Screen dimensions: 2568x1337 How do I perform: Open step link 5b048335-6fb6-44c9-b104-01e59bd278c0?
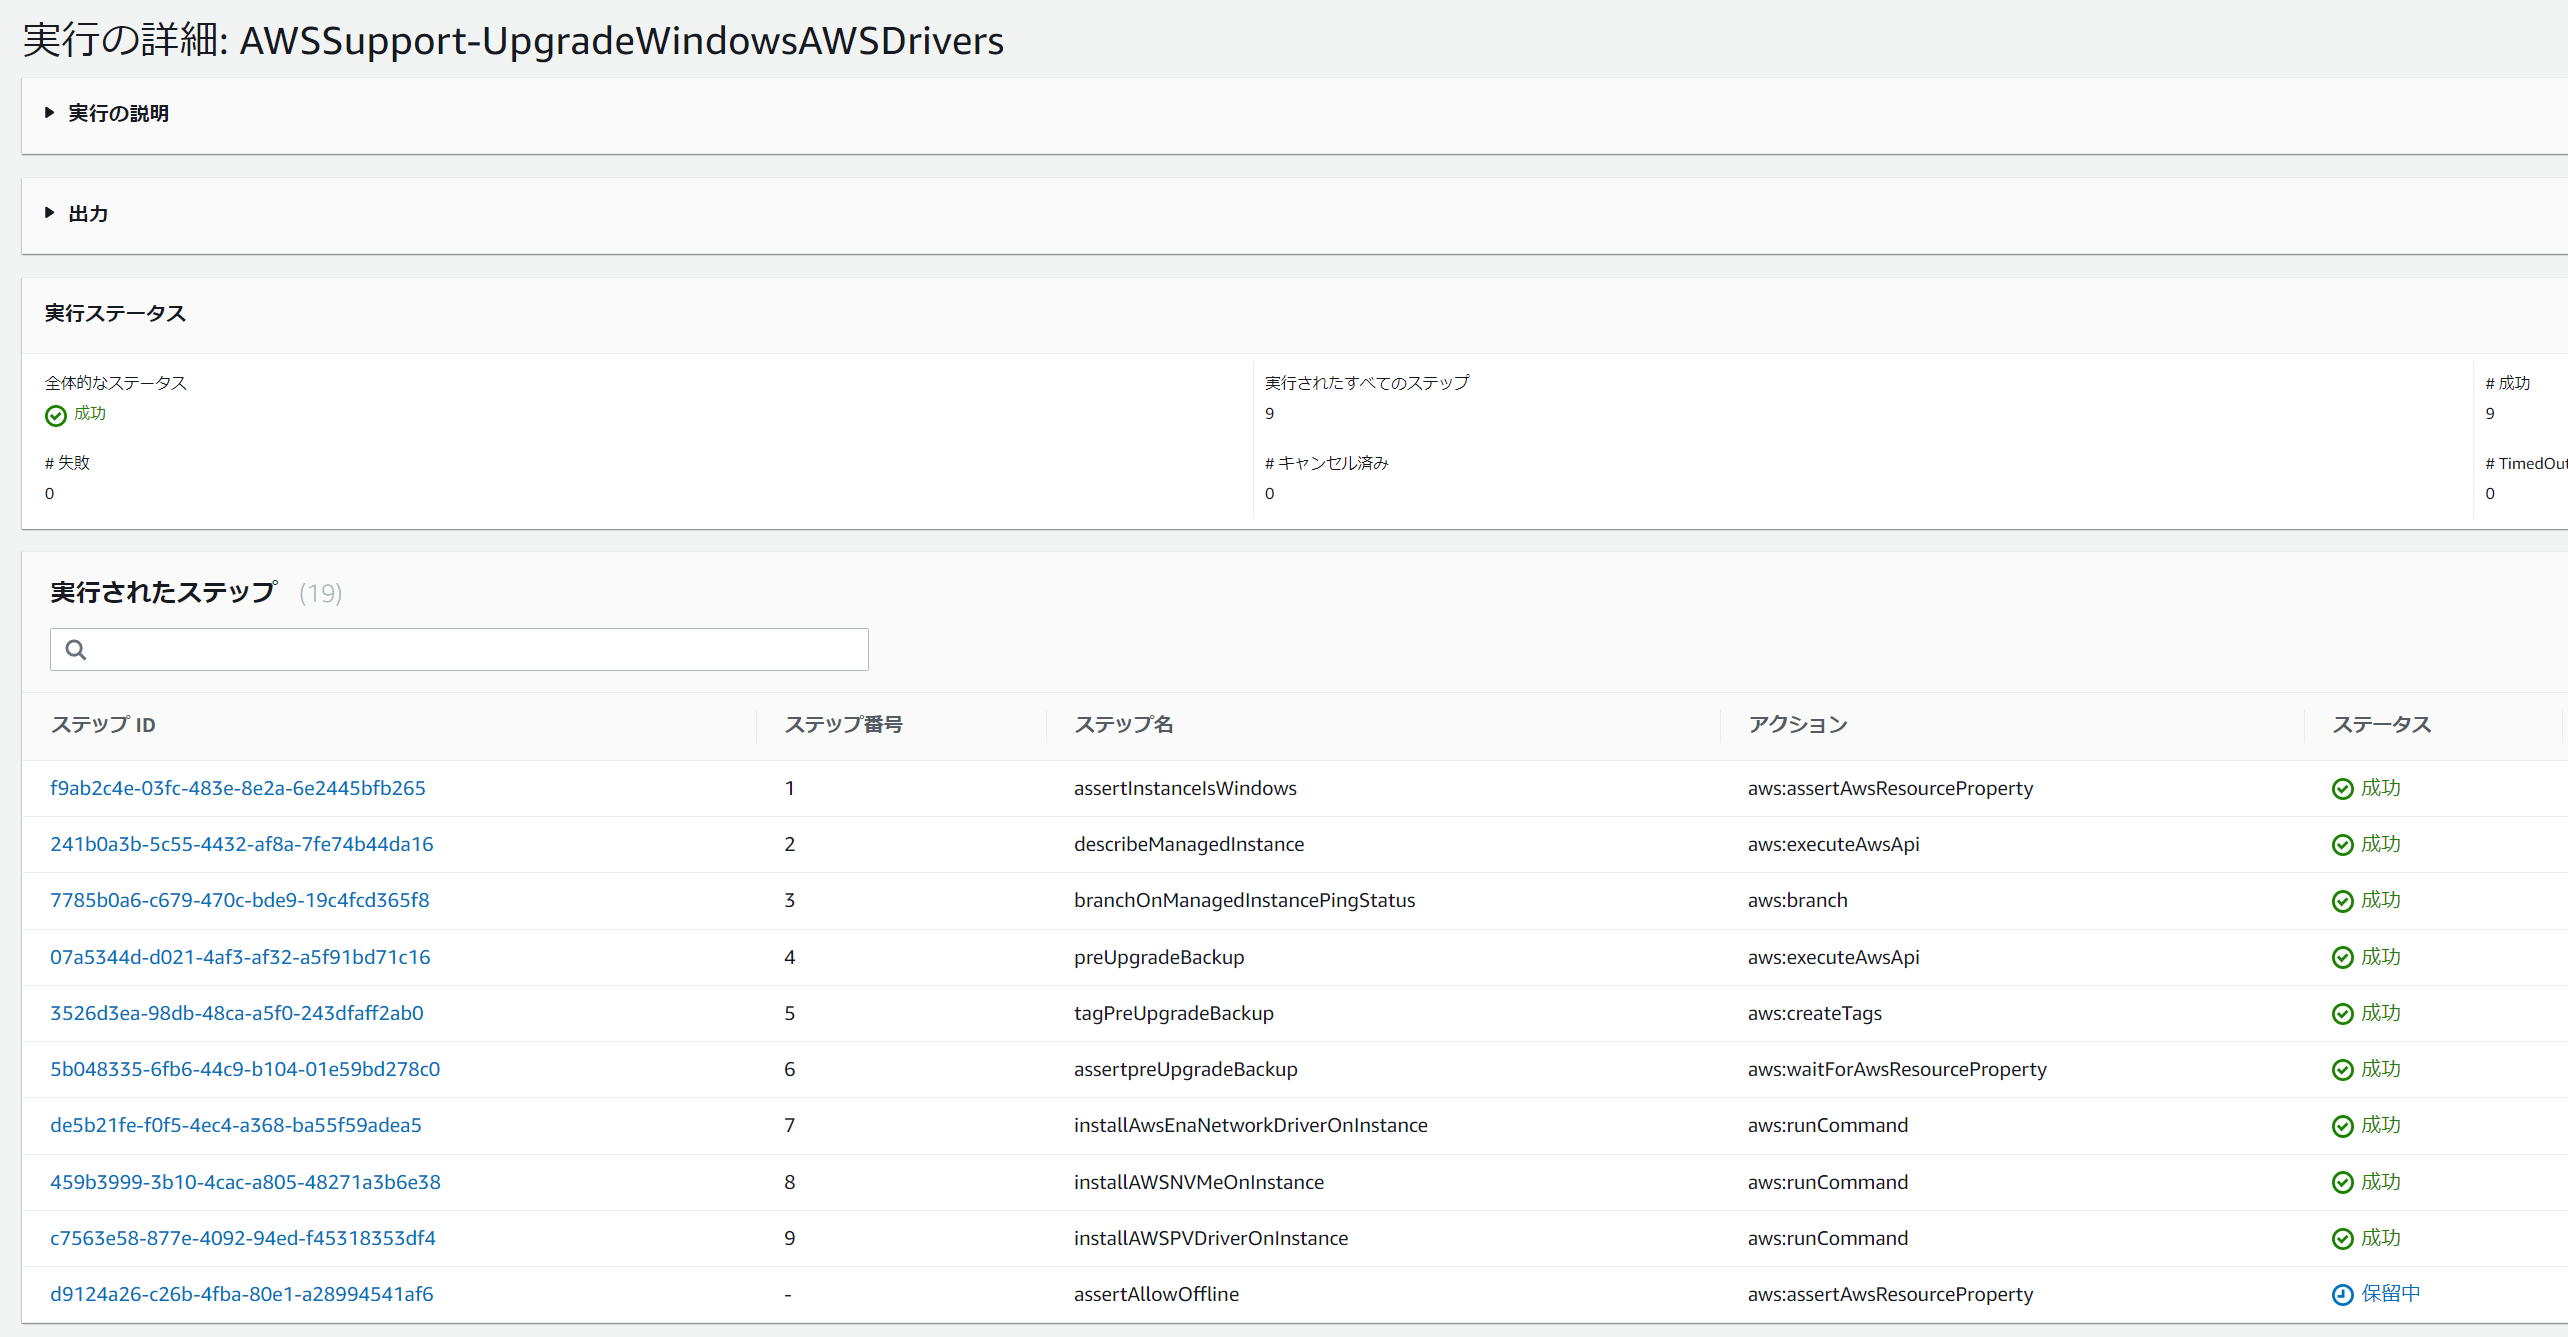[x=245, y=1069]
